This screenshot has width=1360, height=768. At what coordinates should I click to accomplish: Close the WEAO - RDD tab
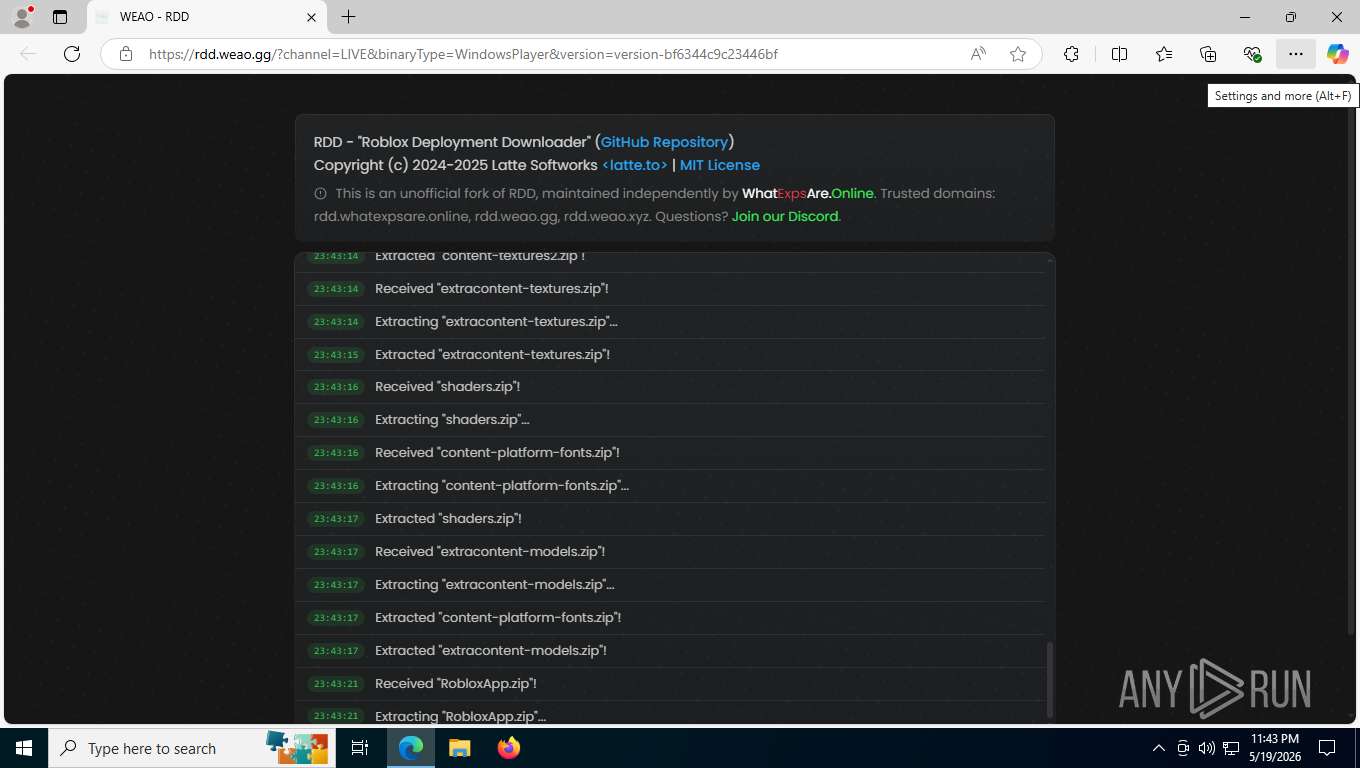click(311, 17)
